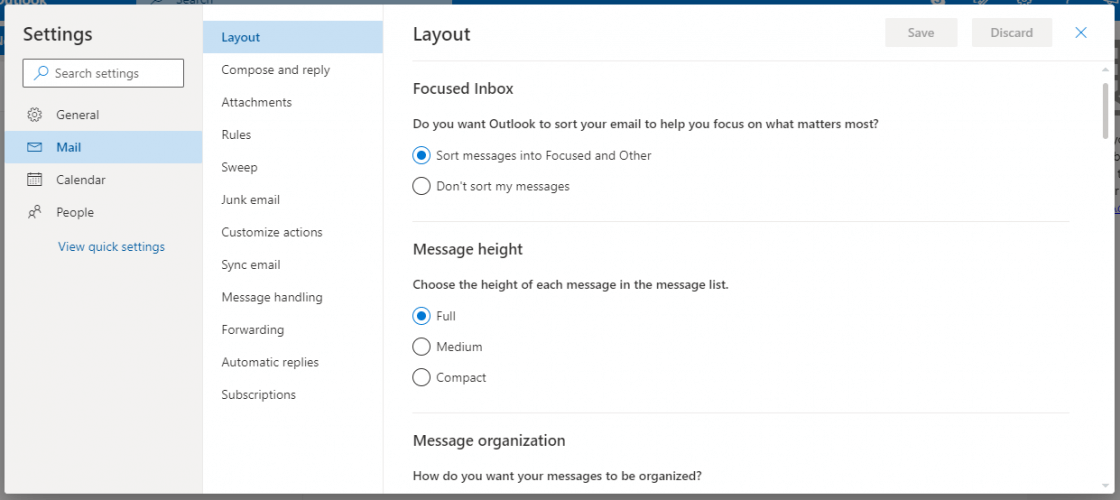The image size is (1120, 500).
Task: Open Rules settings
Action: pyautogui.click(x=293, y=134)
